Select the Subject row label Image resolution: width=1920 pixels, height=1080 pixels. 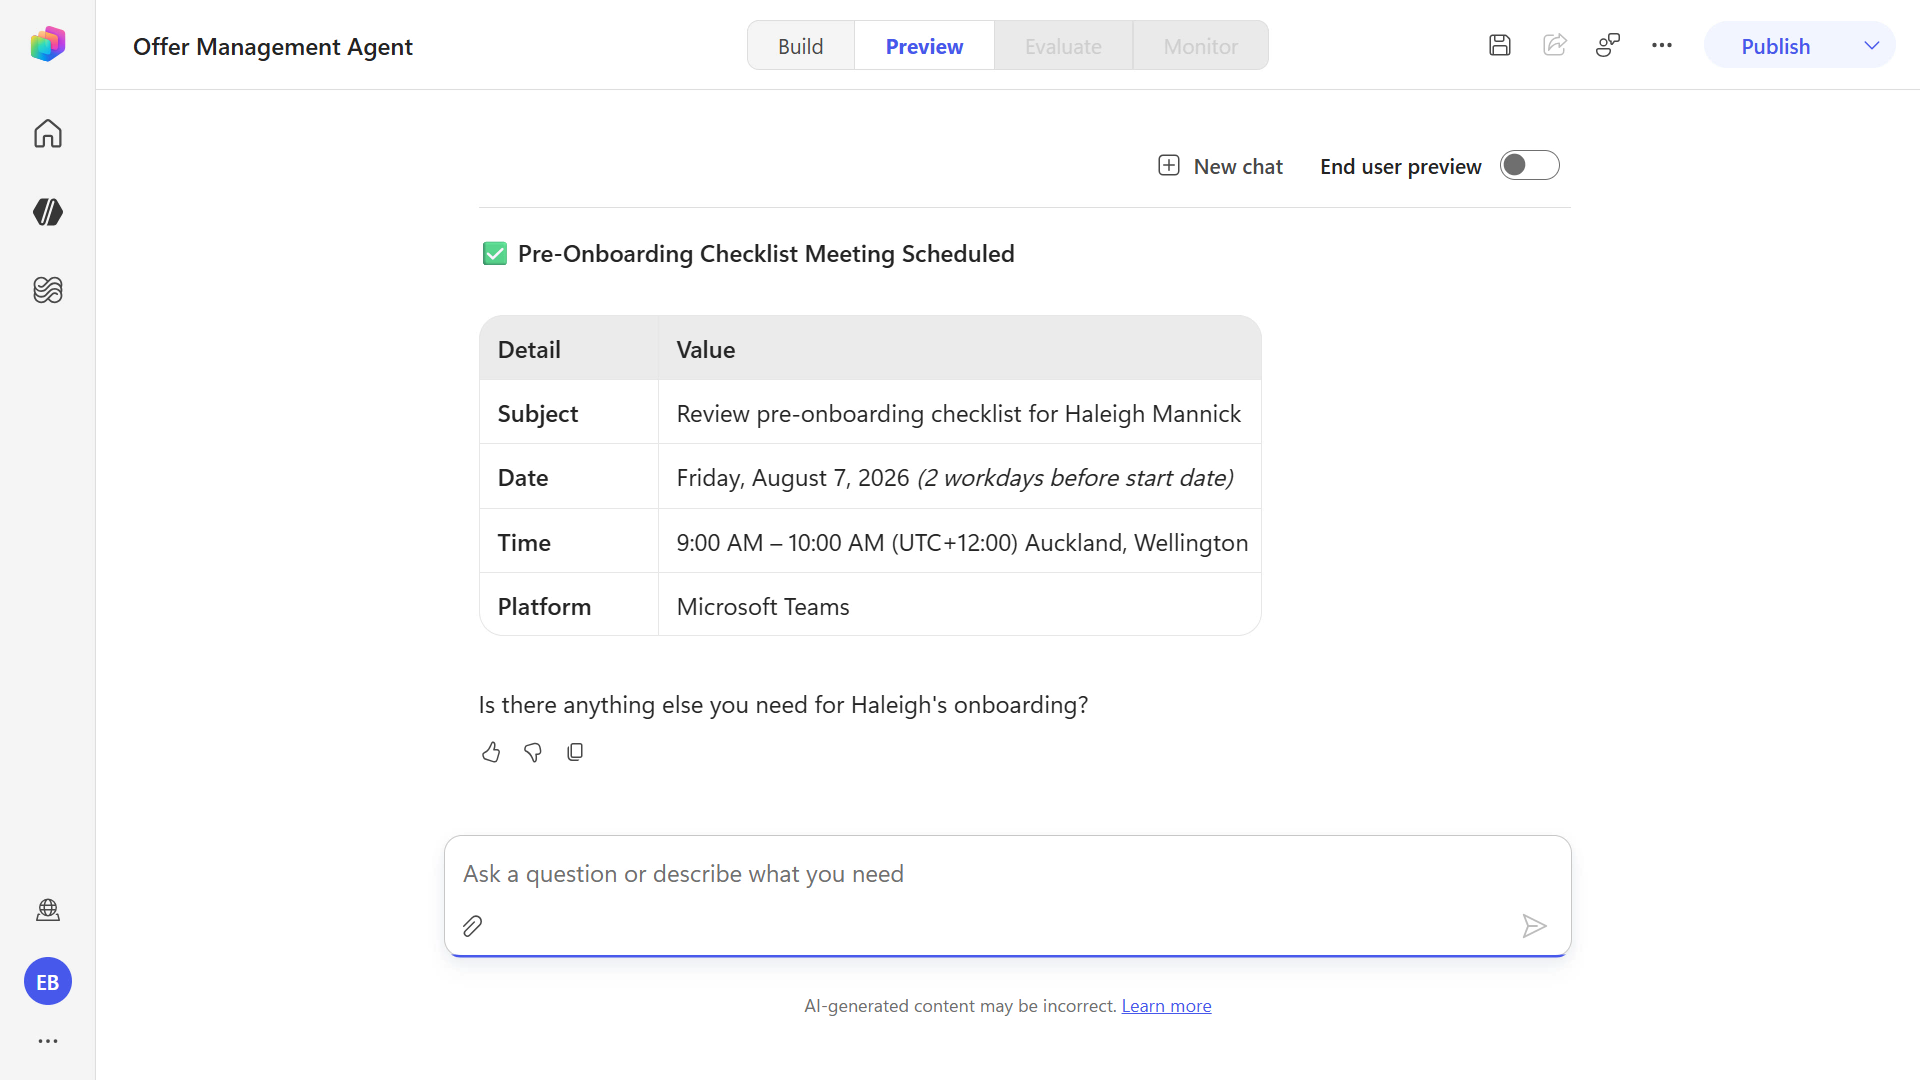(569, 413)
